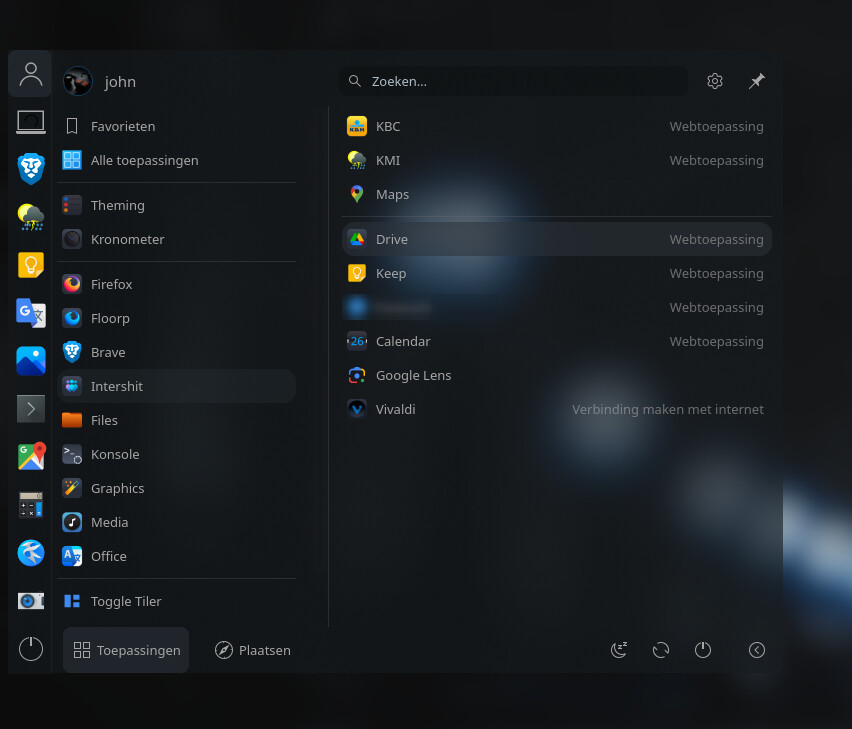Image resolution: width=852 pixels, height=729 pixels.
Task: Open Keep lightbulb icon in sidebar
Action: tap(30, 265)
